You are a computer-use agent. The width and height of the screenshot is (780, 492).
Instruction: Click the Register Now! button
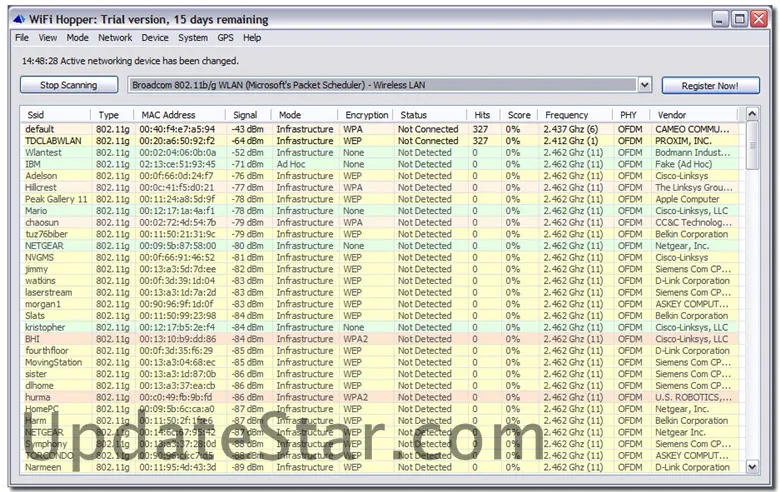710,86
